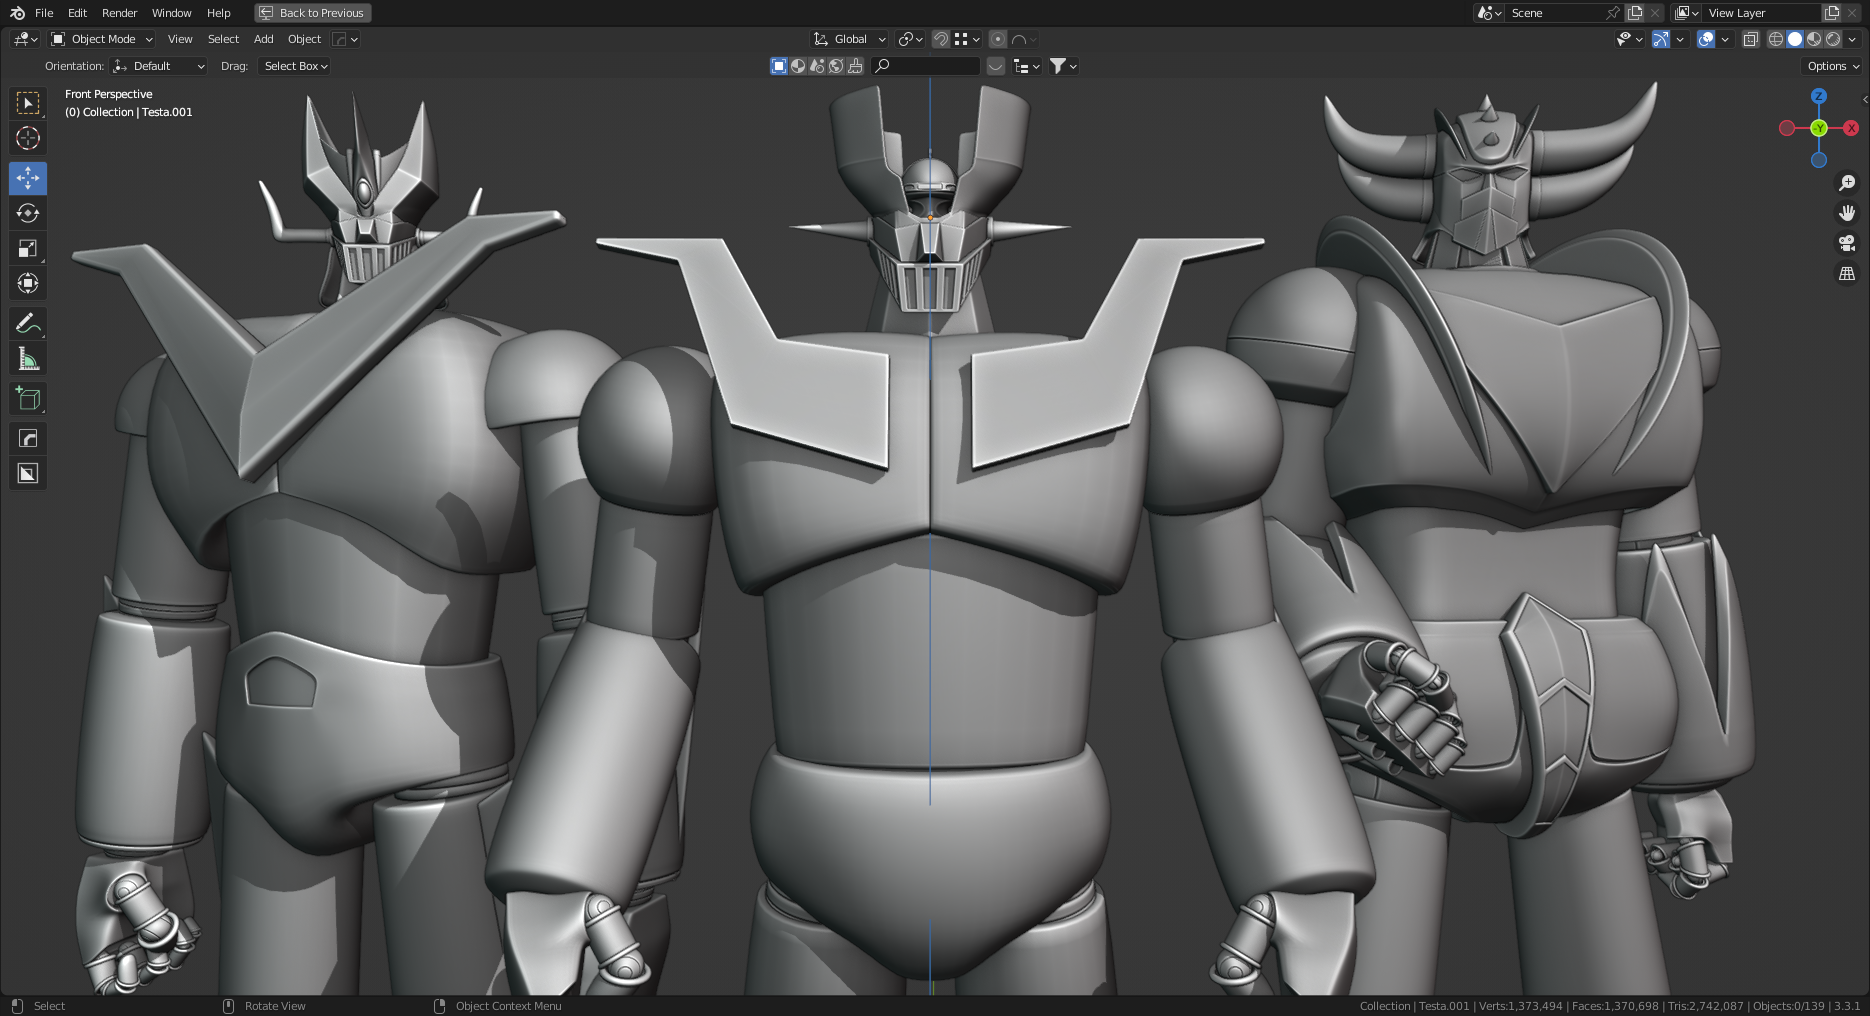
Task: Open the editor type dropdown
Action: [x=25, y=39]
